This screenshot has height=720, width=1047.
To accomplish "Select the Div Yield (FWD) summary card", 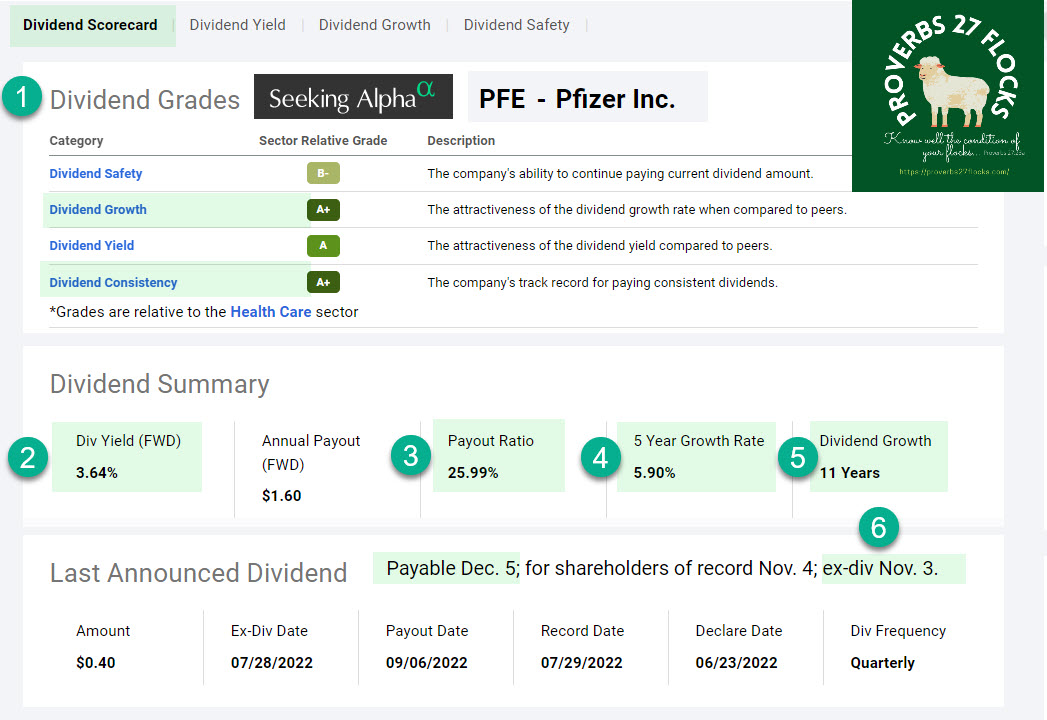I will pyautogui.click(x=127, y=456).
